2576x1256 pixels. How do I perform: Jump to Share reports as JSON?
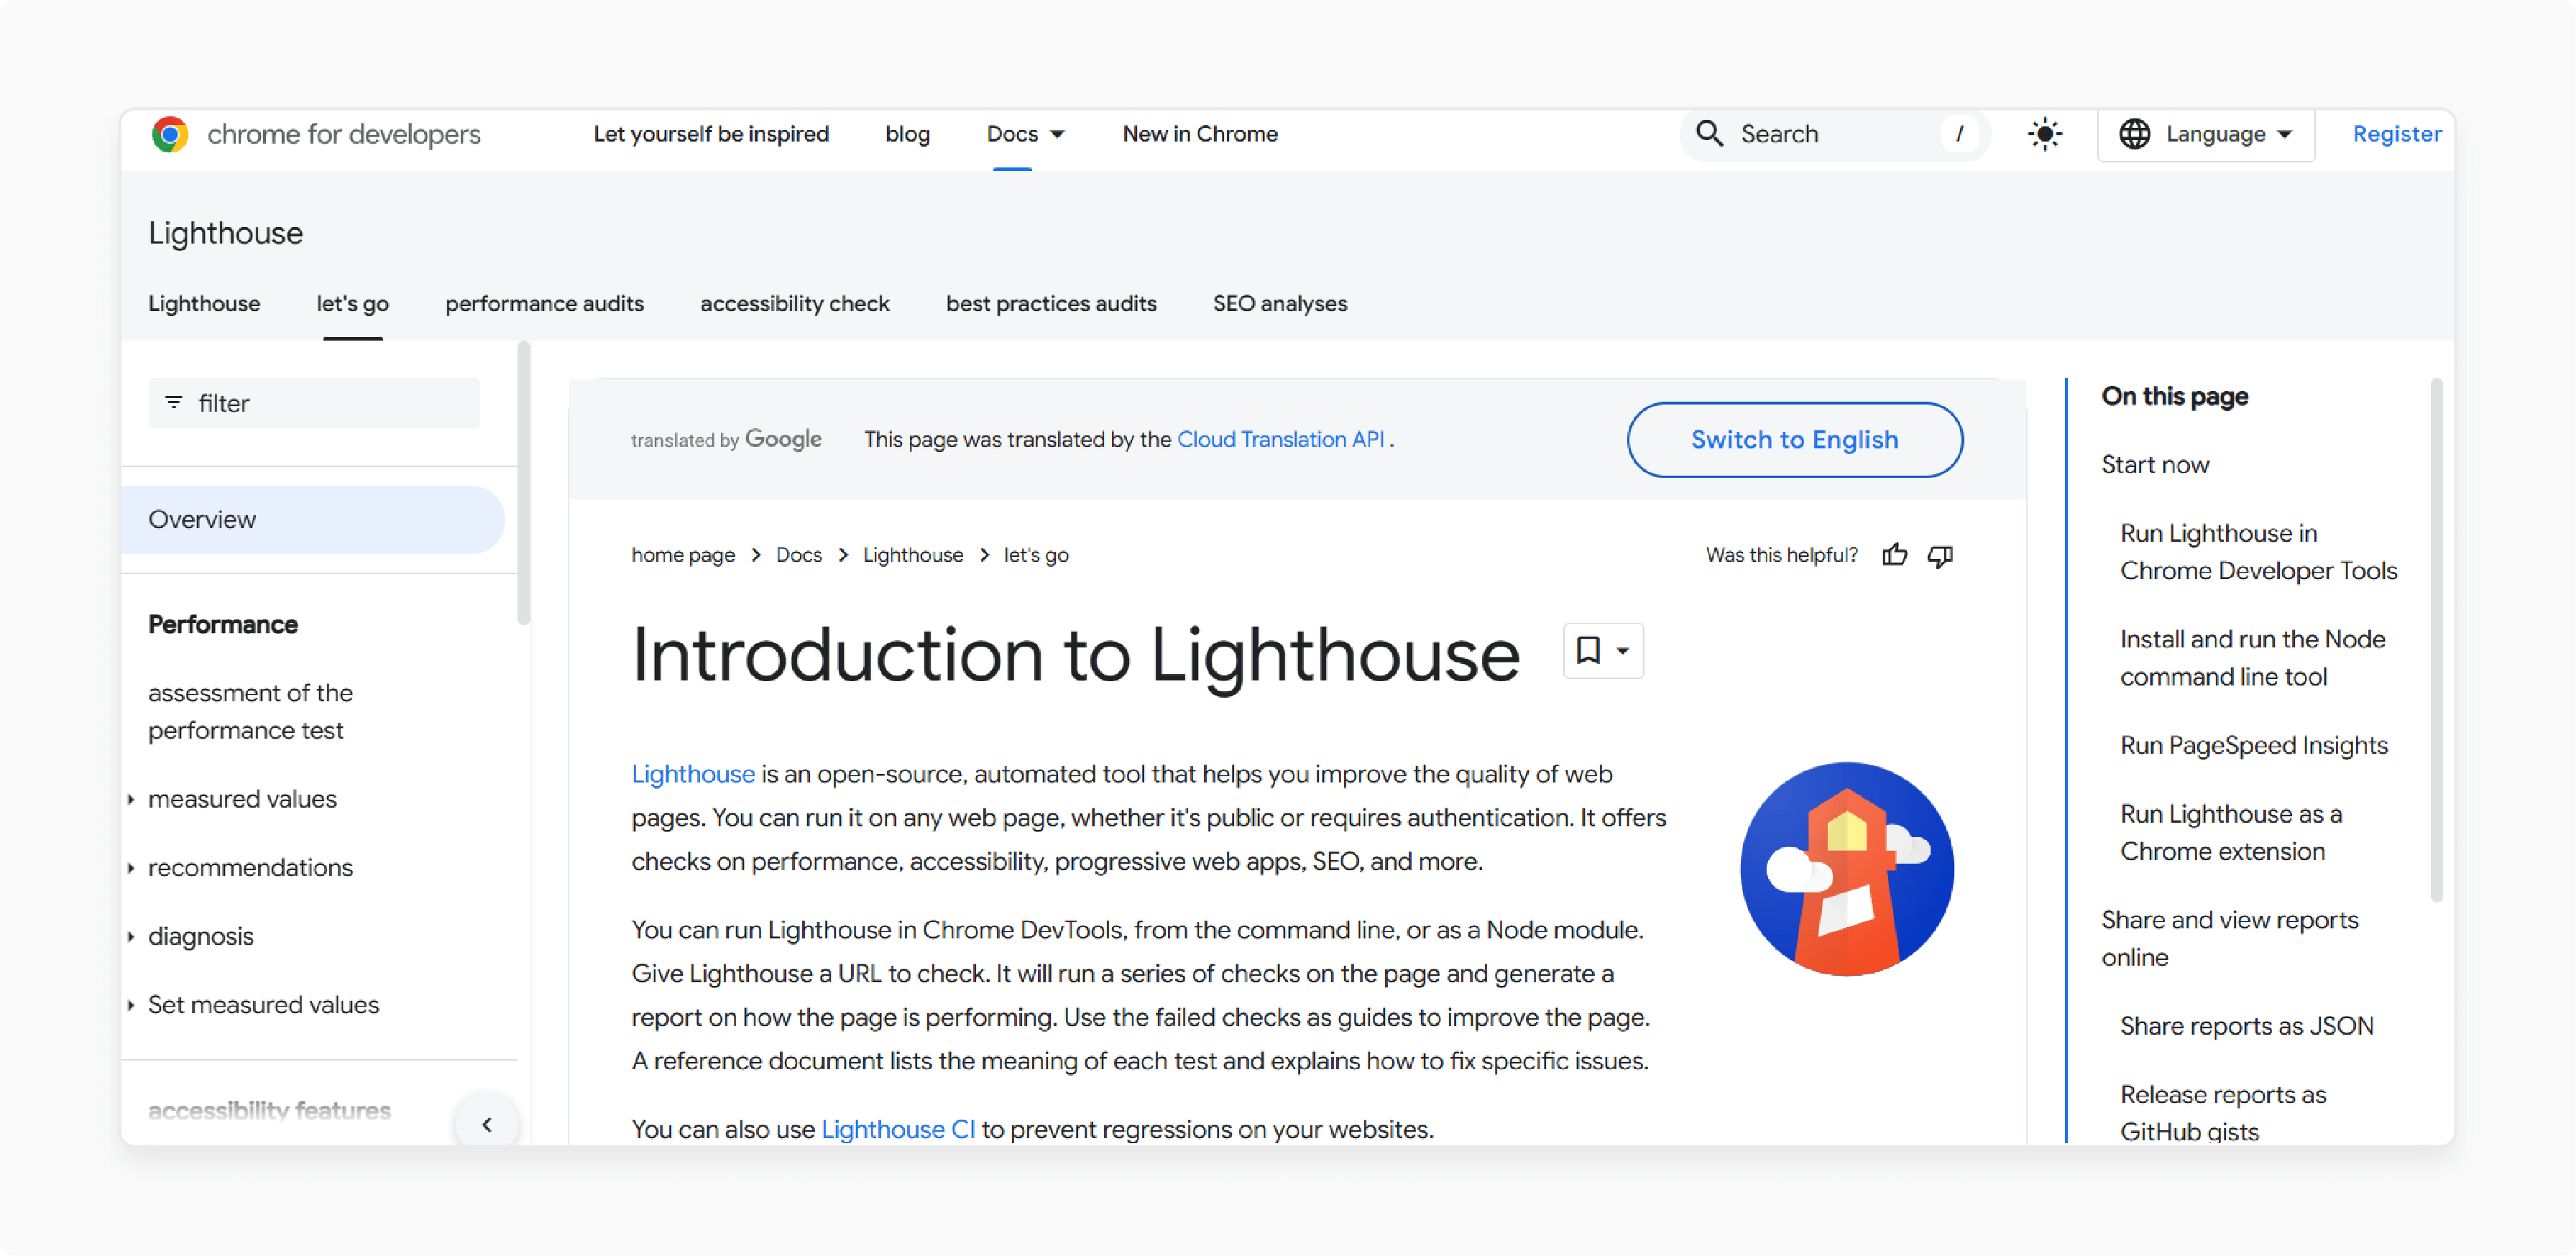click(2246, 1026)
